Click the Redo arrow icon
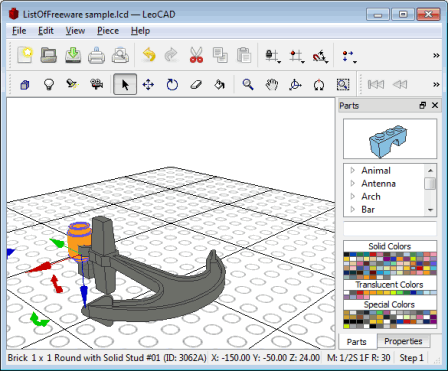Screen dimensions: 448x371 [x=171, y=55]
